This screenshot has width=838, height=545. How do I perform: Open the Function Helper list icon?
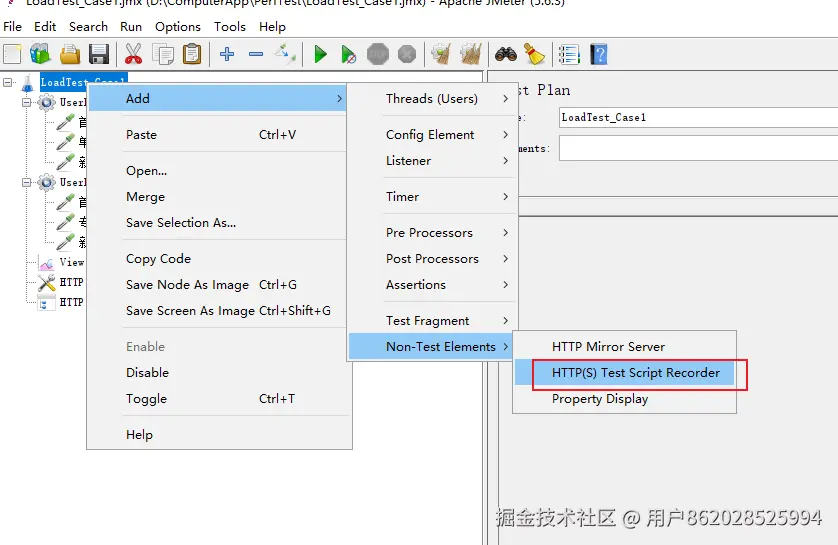click(569, 54)
